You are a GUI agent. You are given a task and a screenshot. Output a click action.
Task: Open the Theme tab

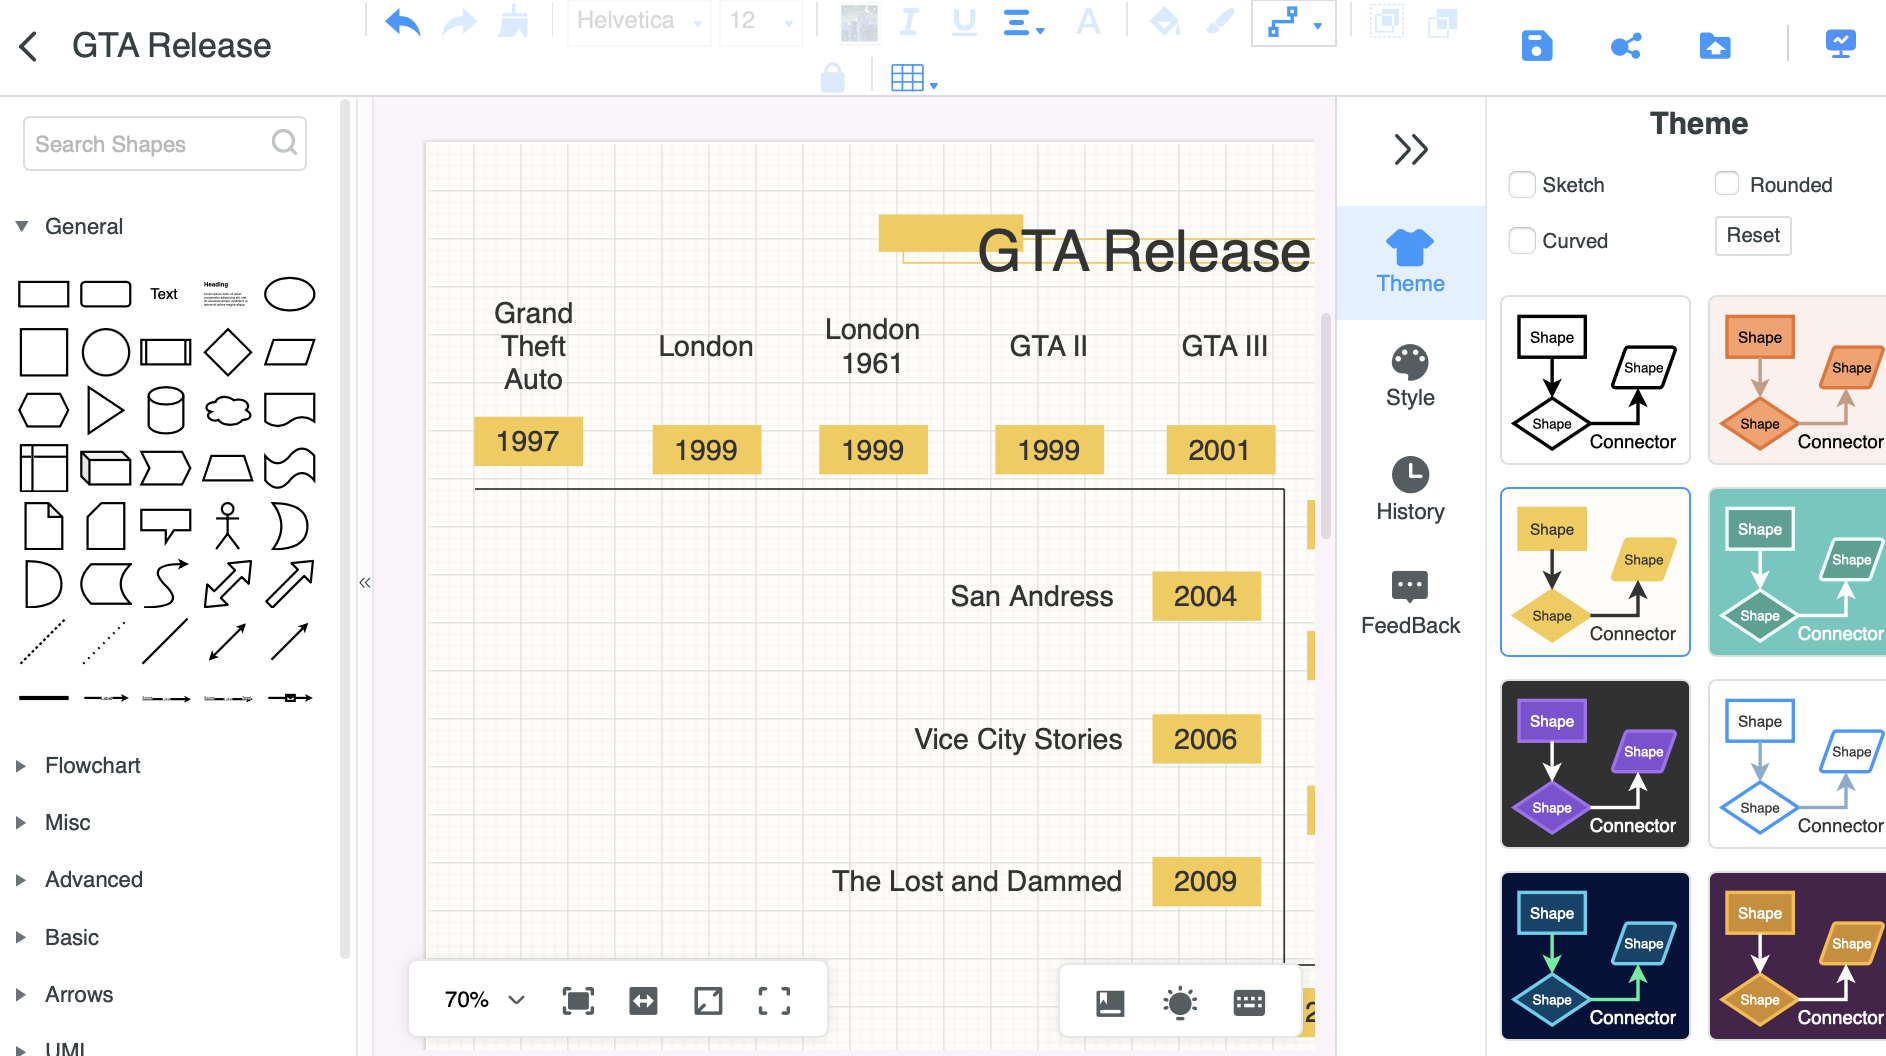pos(1410,262)
